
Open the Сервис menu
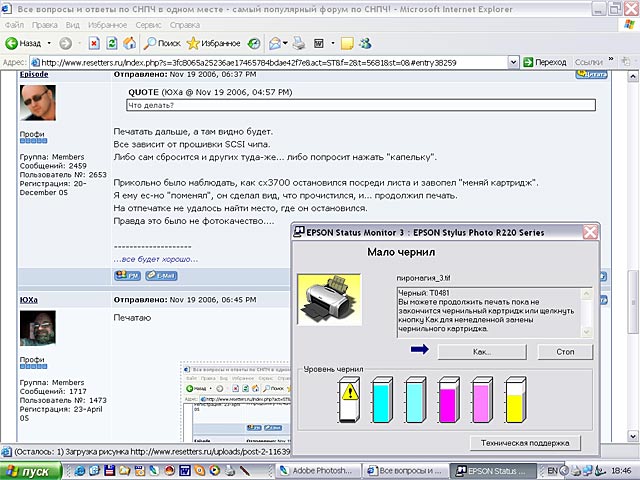(148, 25)
